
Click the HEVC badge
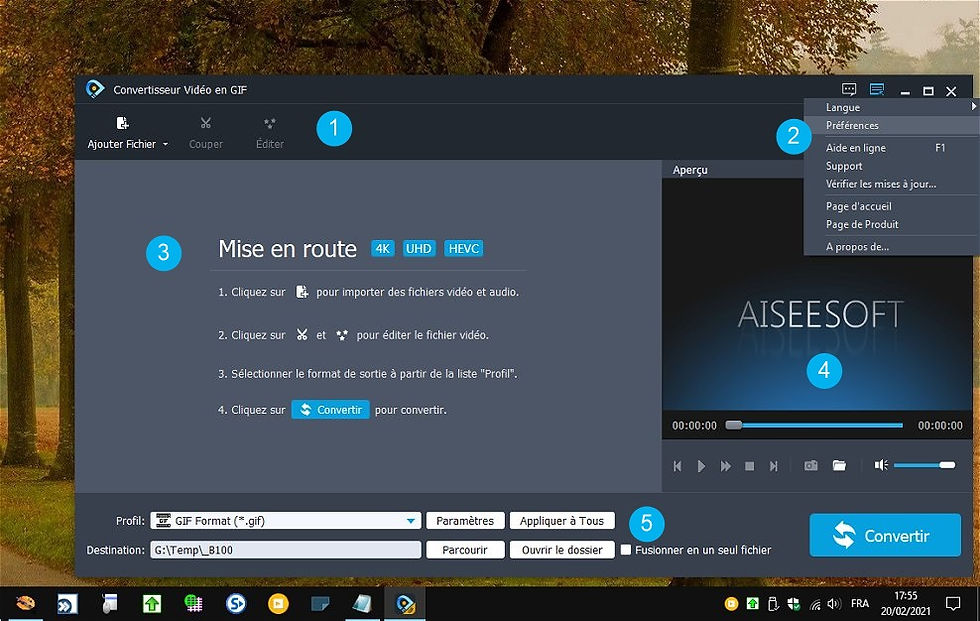464,249
